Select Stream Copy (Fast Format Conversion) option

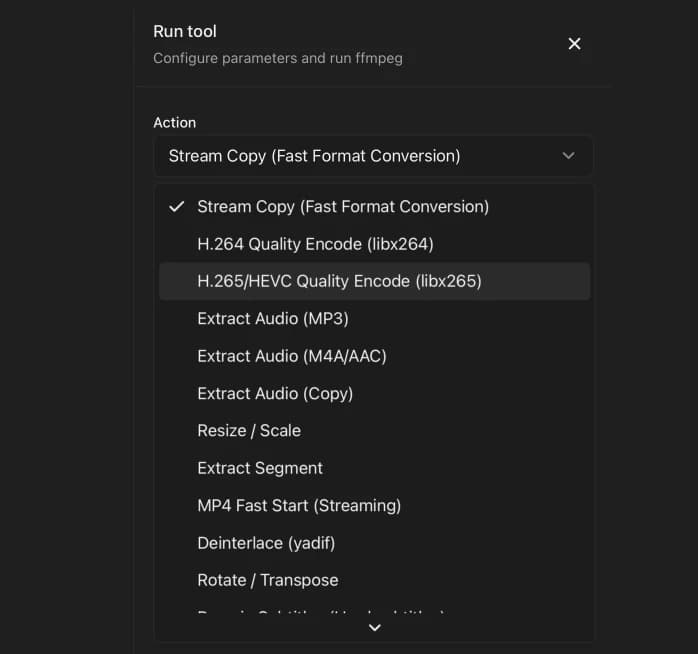point(343,207)
